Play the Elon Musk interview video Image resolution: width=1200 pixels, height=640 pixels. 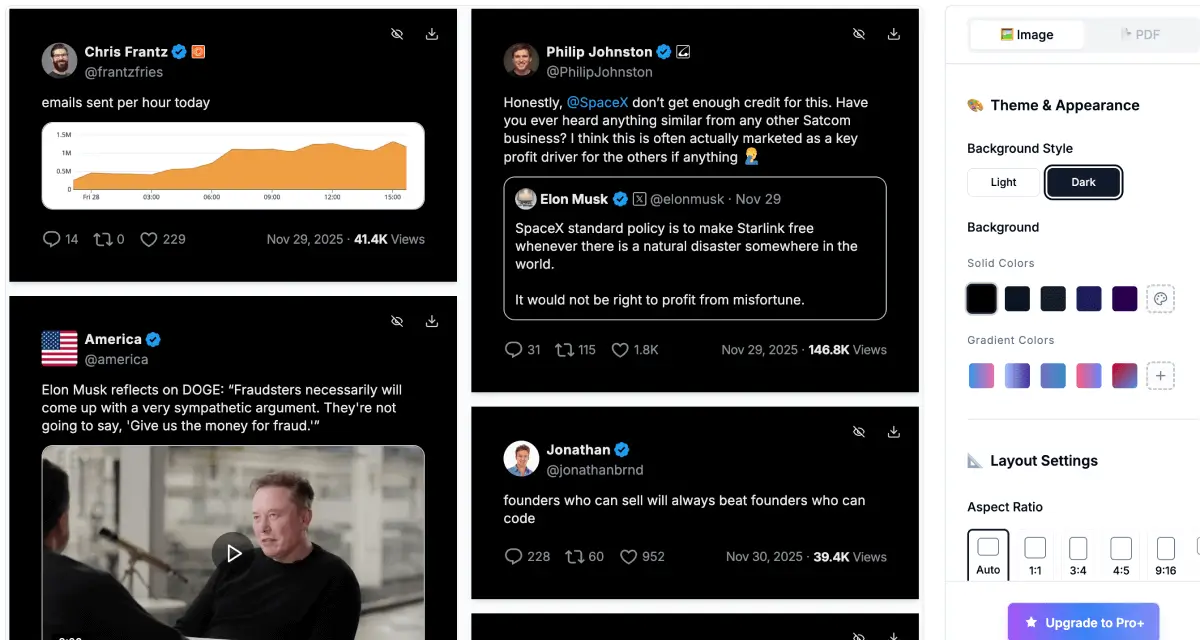pos(233,553)
